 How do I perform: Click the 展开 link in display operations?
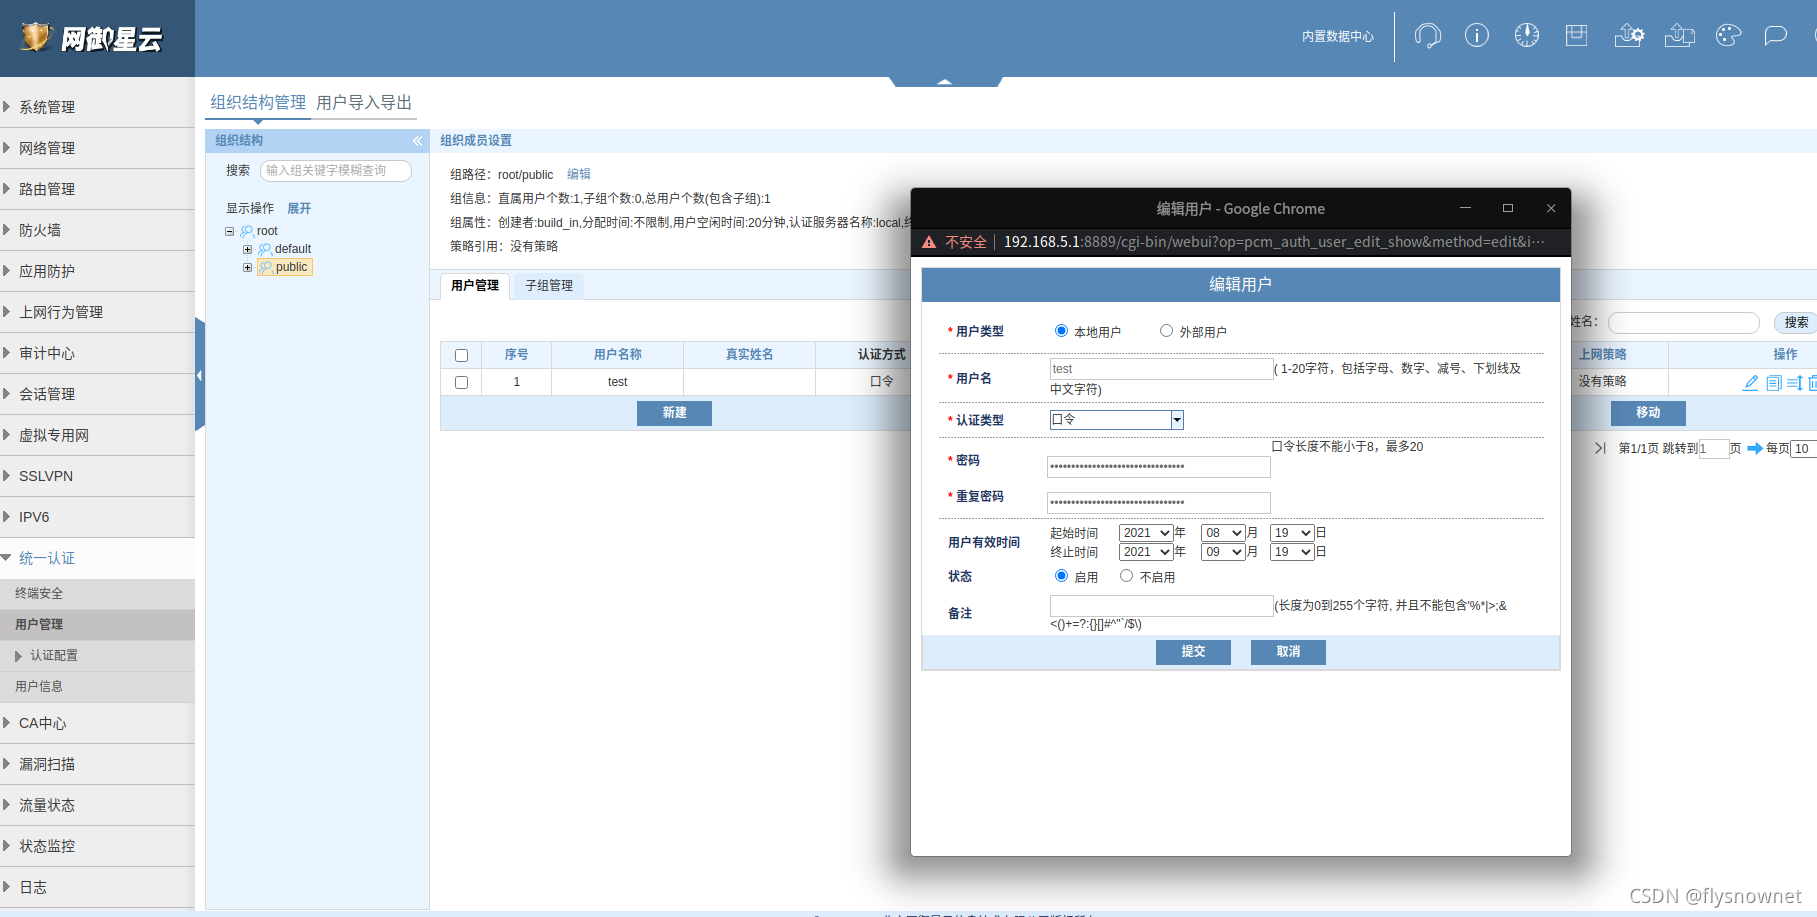coord(299,208)
